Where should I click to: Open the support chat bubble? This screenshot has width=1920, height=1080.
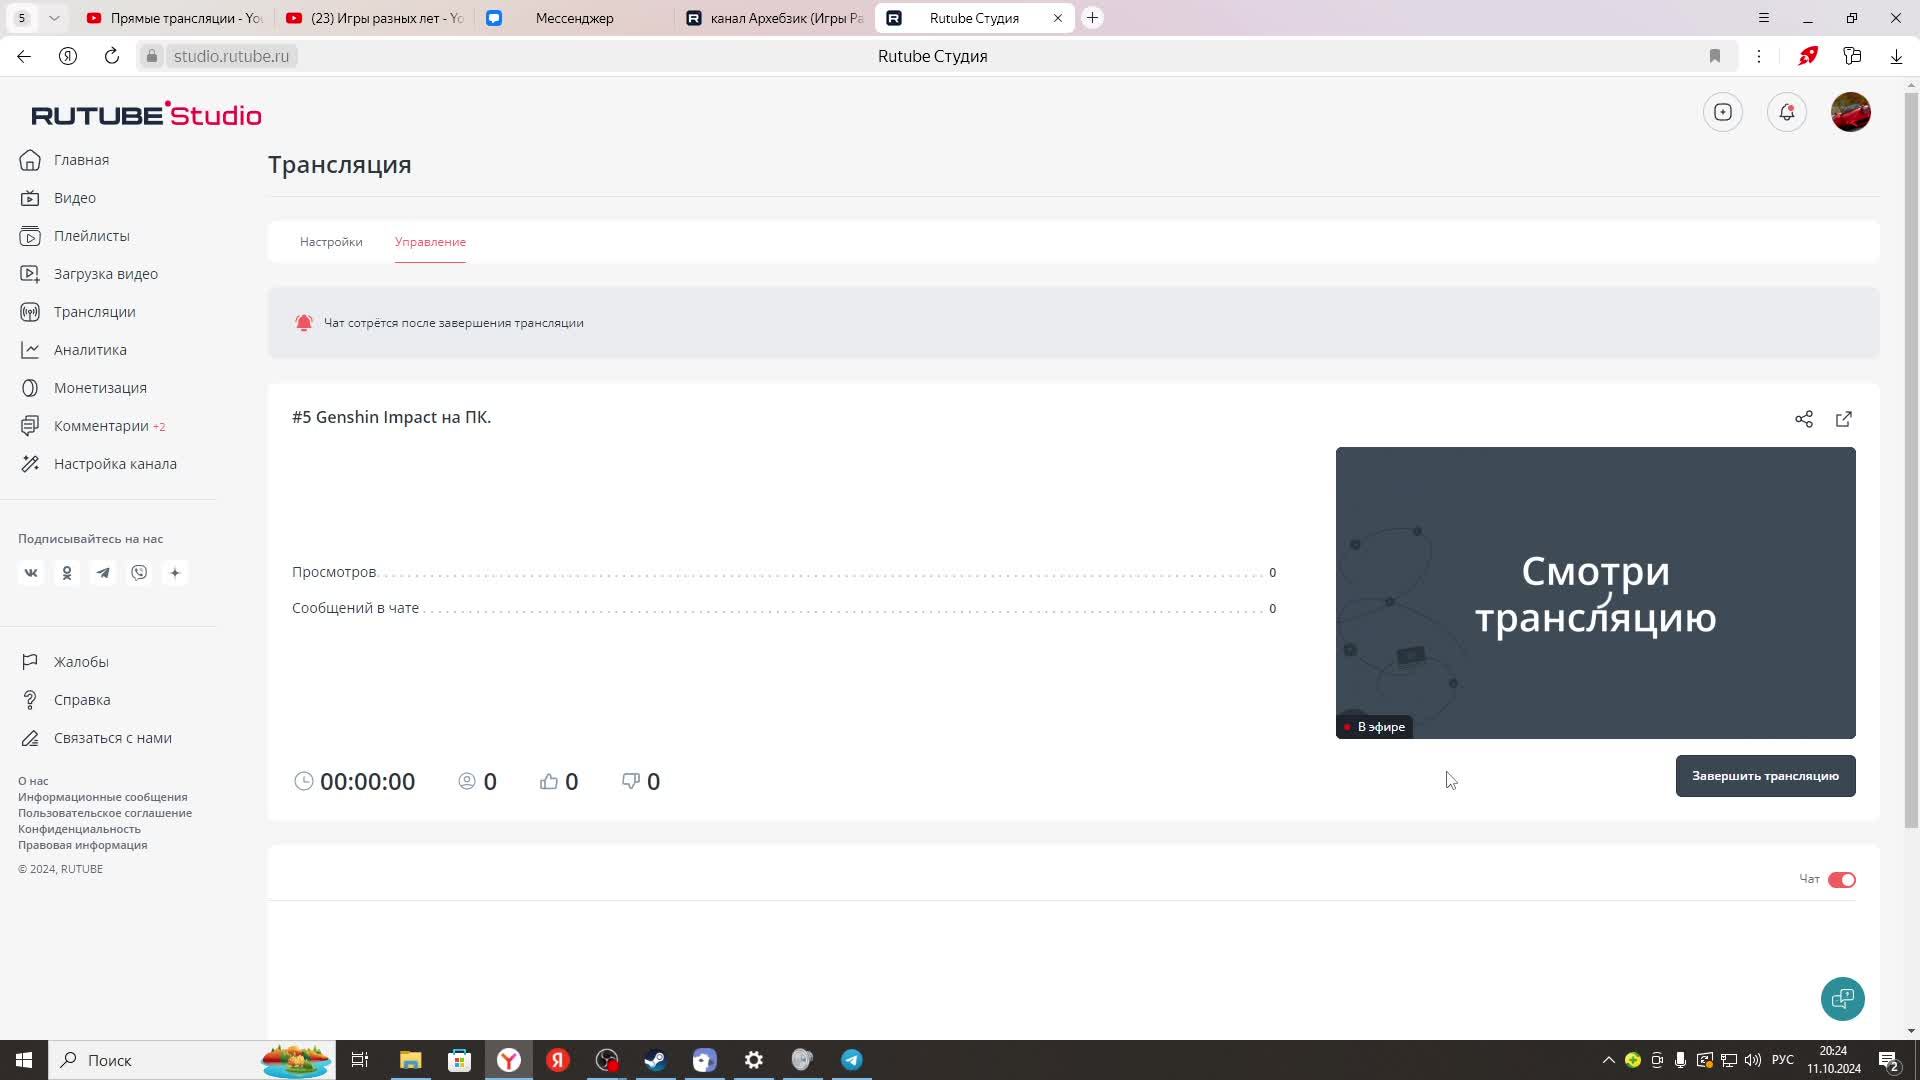coord(1842,998)
